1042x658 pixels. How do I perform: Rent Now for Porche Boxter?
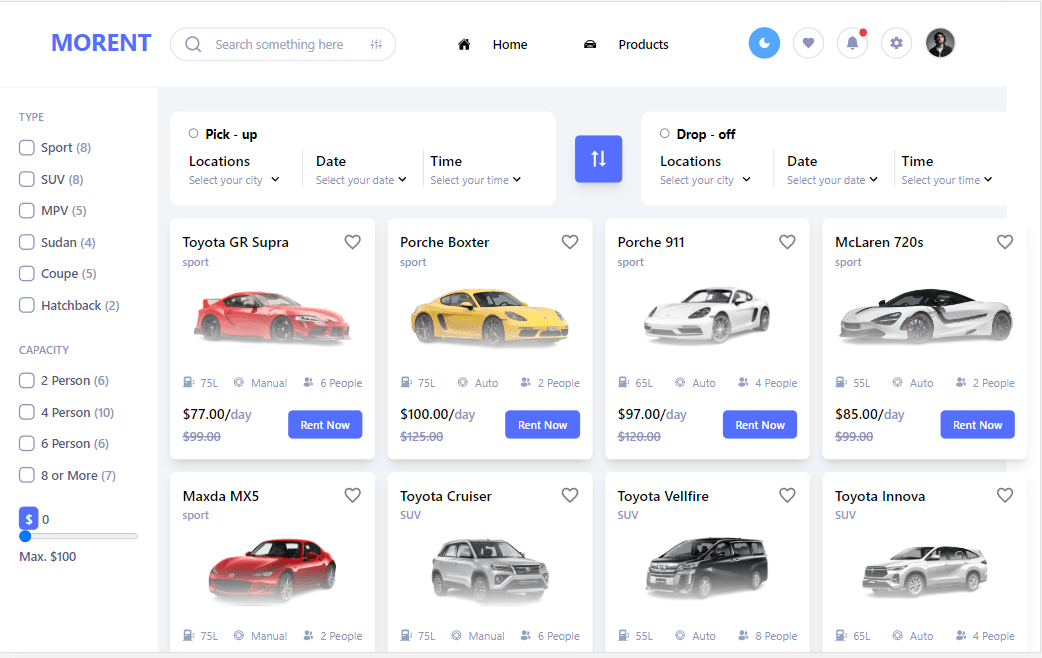pos(542,425)
